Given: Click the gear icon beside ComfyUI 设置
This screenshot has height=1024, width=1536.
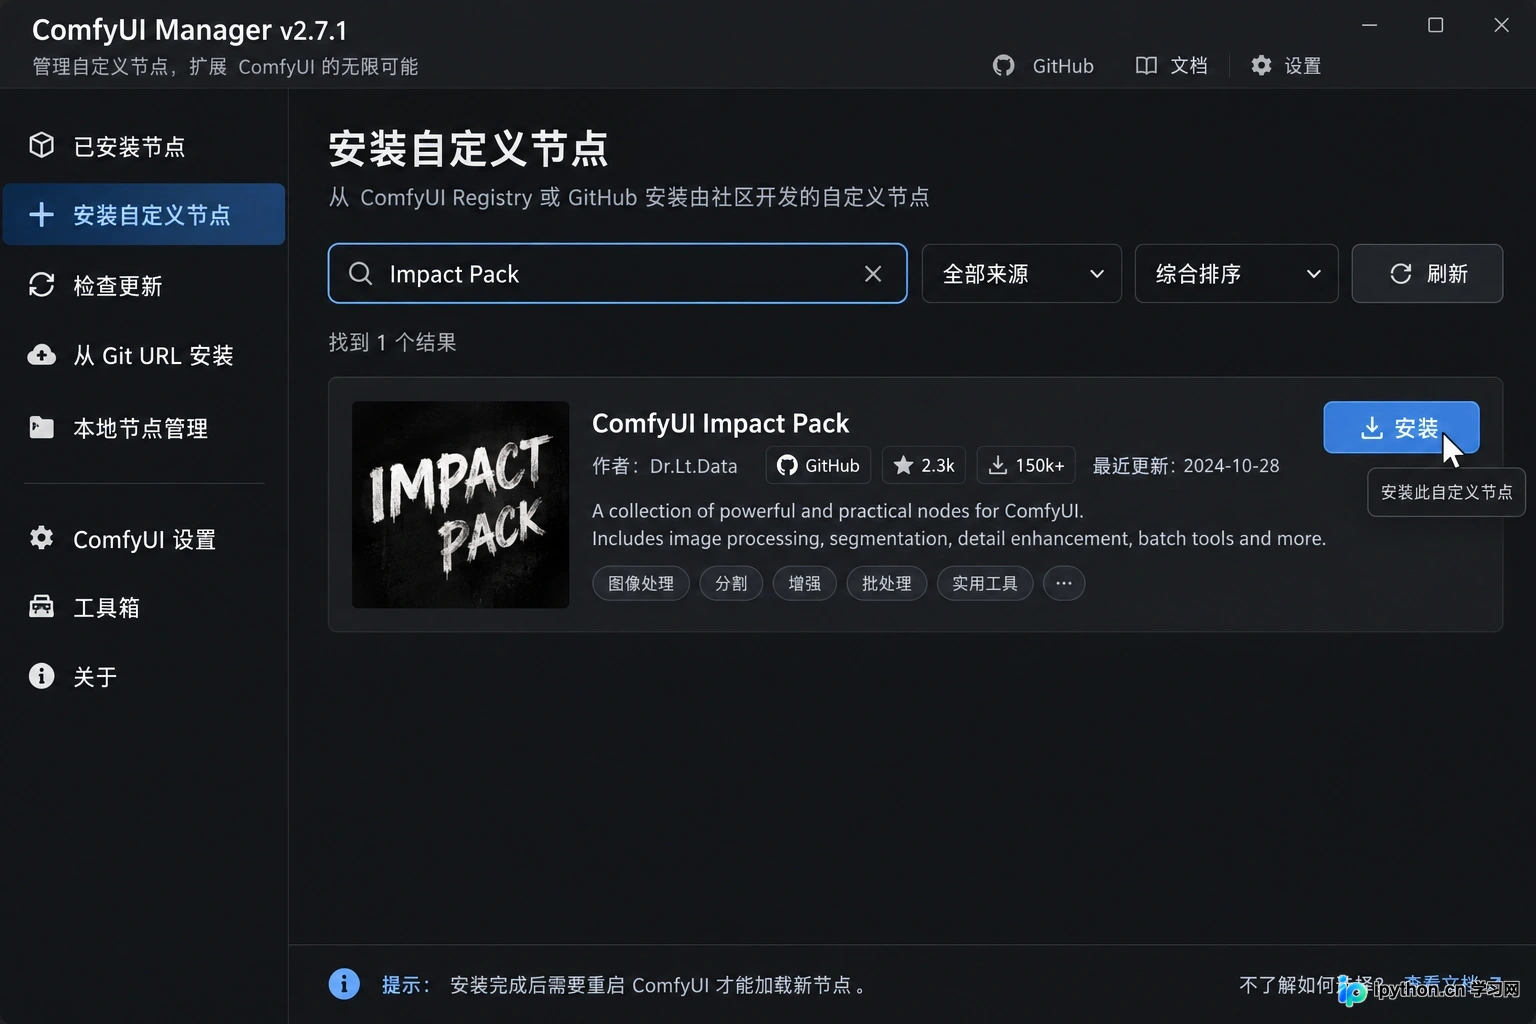Looking at the screenshot, I should click(41, 538).
